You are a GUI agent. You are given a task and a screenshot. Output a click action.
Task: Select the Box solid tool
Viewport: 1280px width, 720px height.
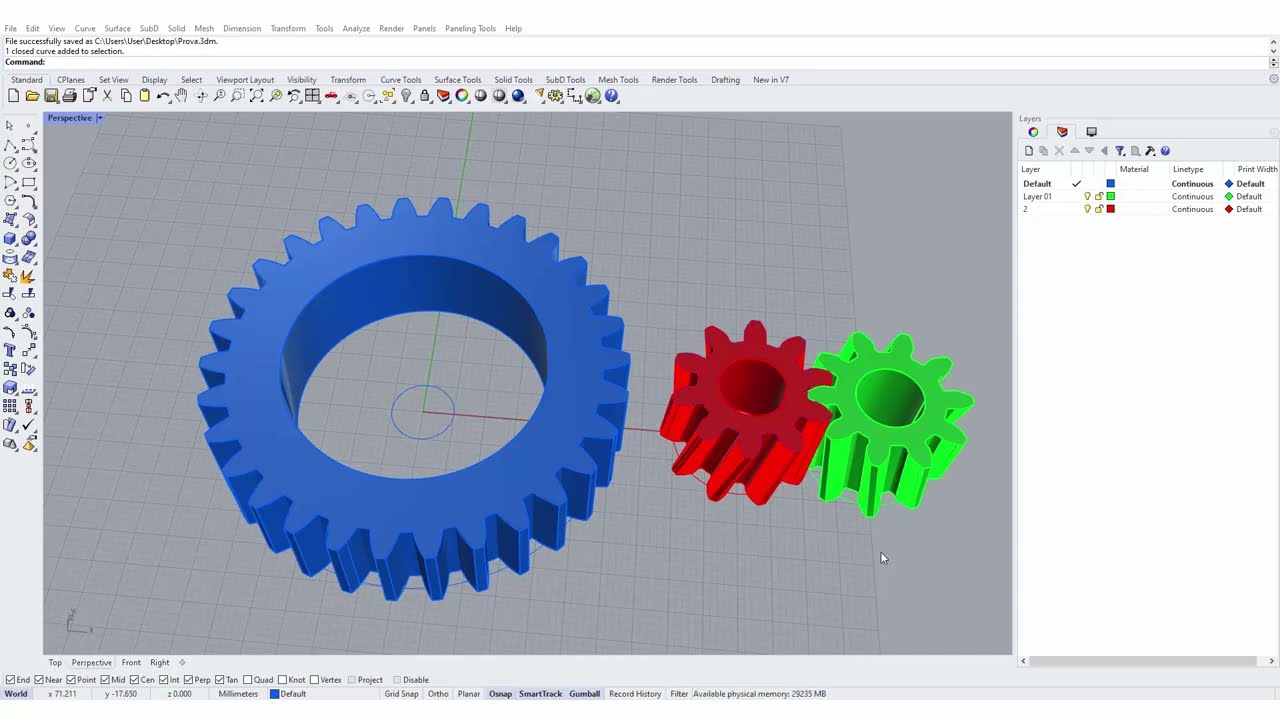[x=10, y=238]
